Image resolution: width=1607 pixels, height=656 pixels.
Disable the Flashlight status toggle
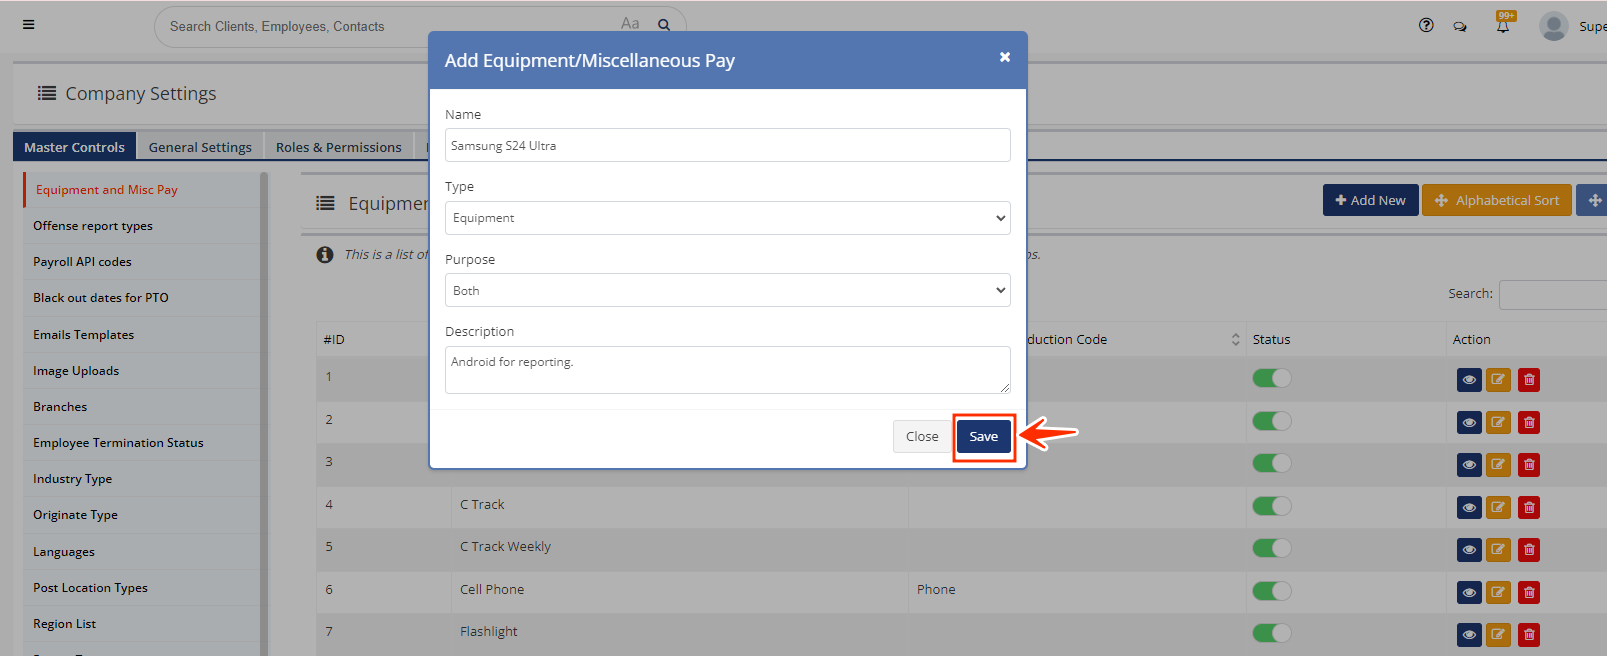(1271, 633)
